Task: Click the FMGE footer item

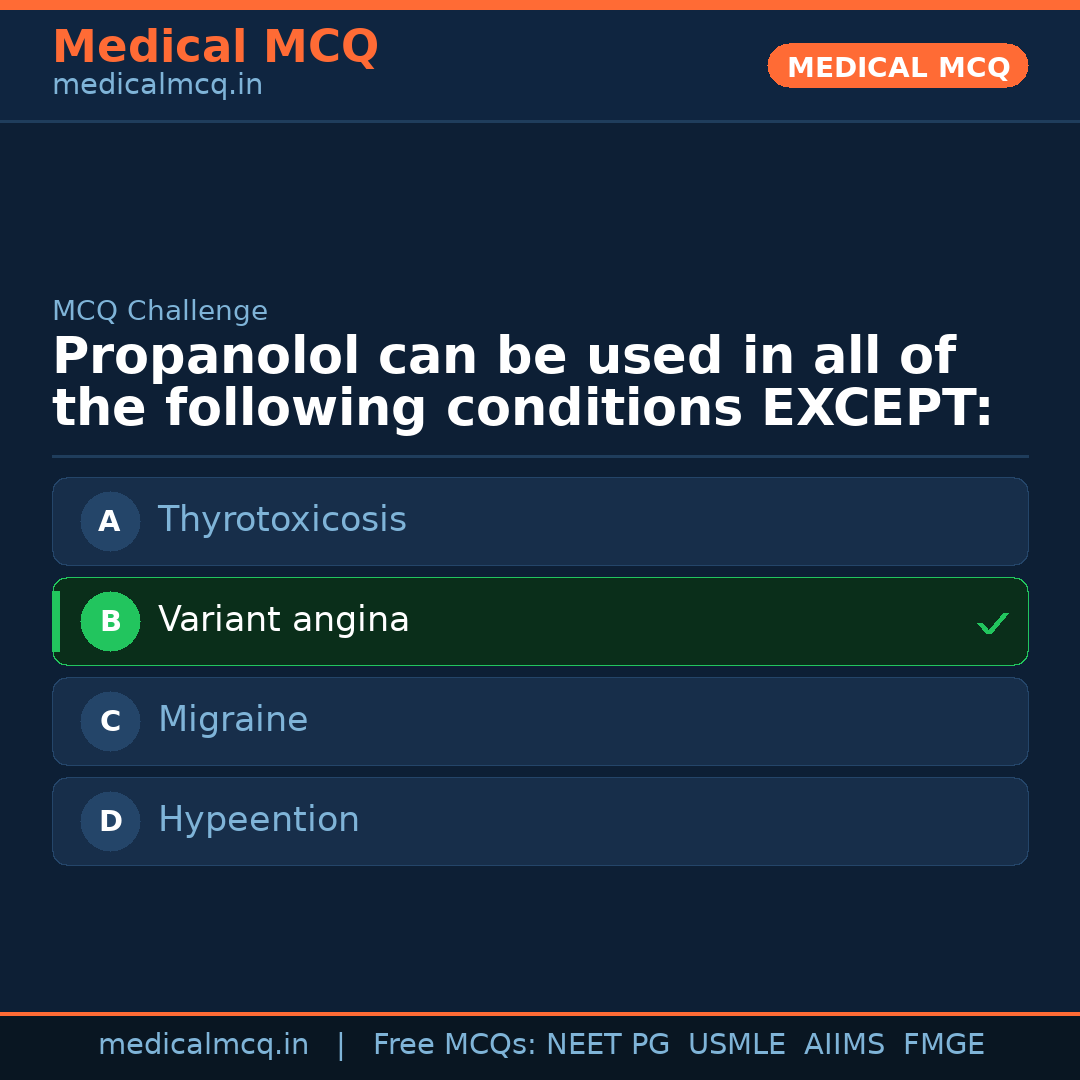Action: (x=944, y=1045)
